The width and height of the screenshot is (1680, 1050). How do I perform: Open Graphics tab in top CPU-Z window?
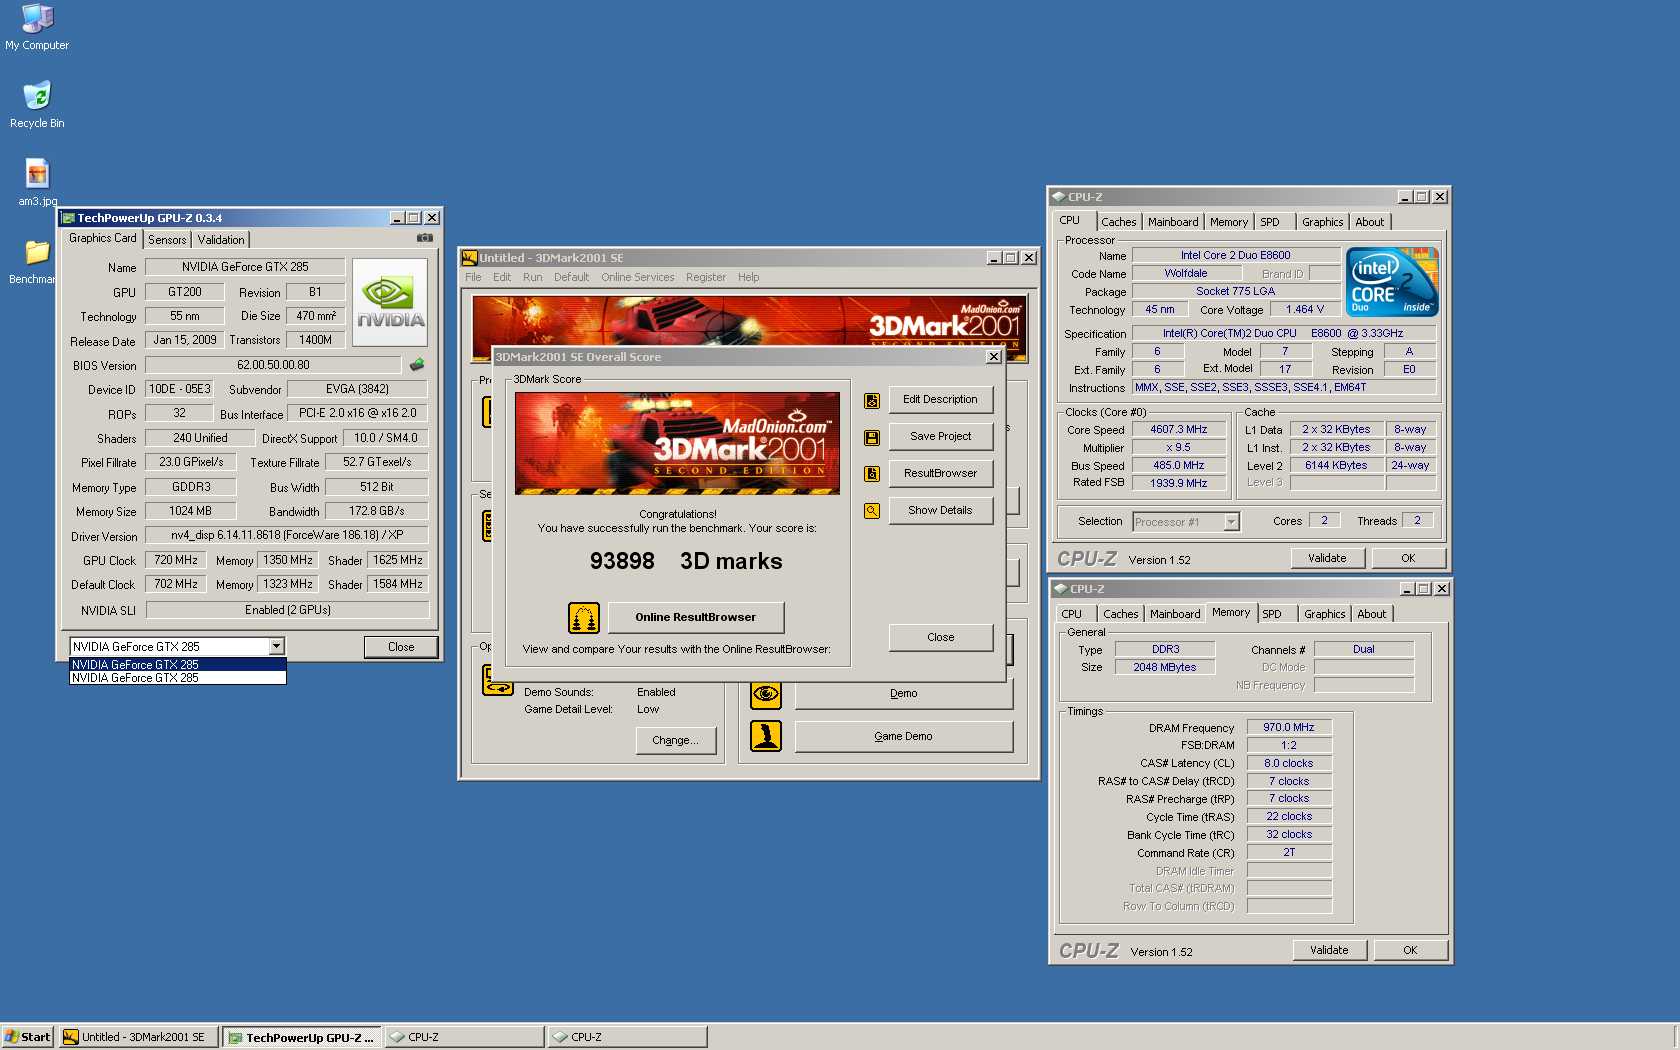tap(1323, 222)
